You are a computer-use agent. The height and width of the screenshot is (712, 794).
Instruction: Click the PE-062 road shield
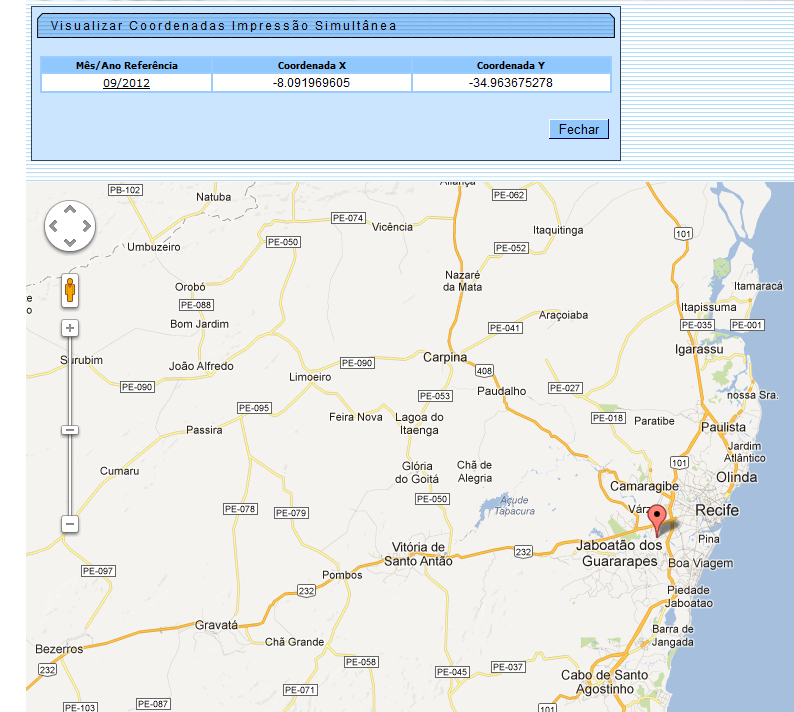(509, 195)
